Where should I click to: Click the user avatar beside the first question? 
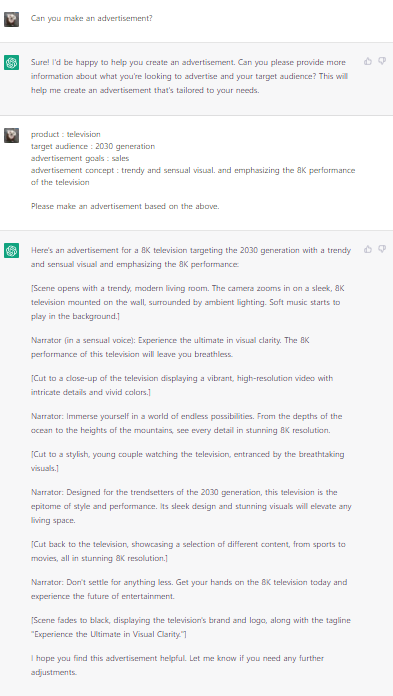[x=12, y=20]
